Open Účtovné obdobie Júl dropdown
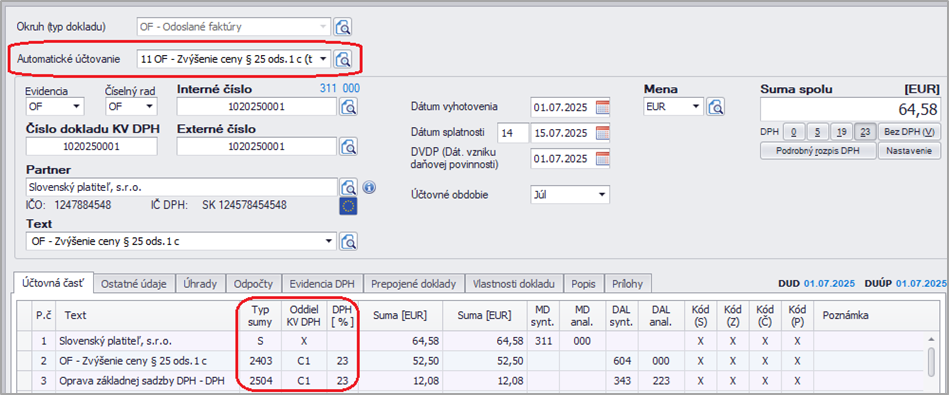Screen dimensions: 949x395 [602, 195]
